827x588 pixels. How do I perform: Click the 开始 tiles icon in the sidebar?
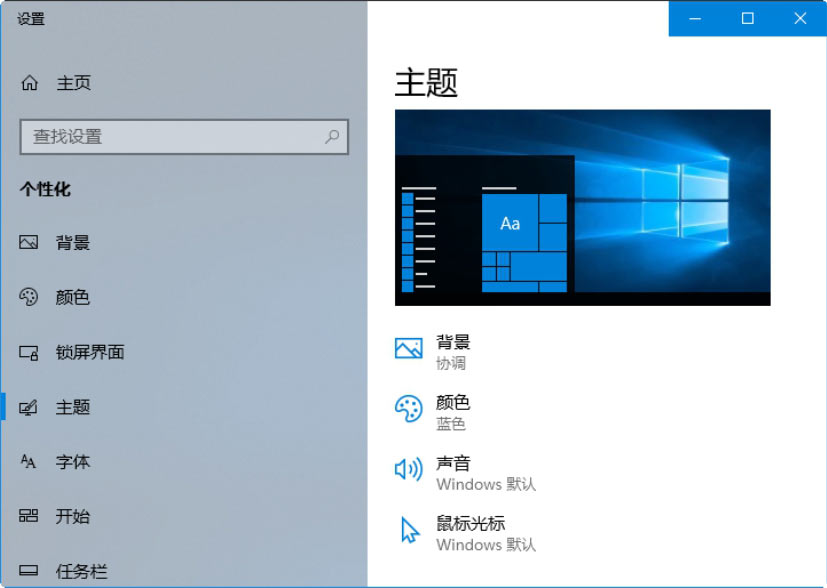coord(28,516)
